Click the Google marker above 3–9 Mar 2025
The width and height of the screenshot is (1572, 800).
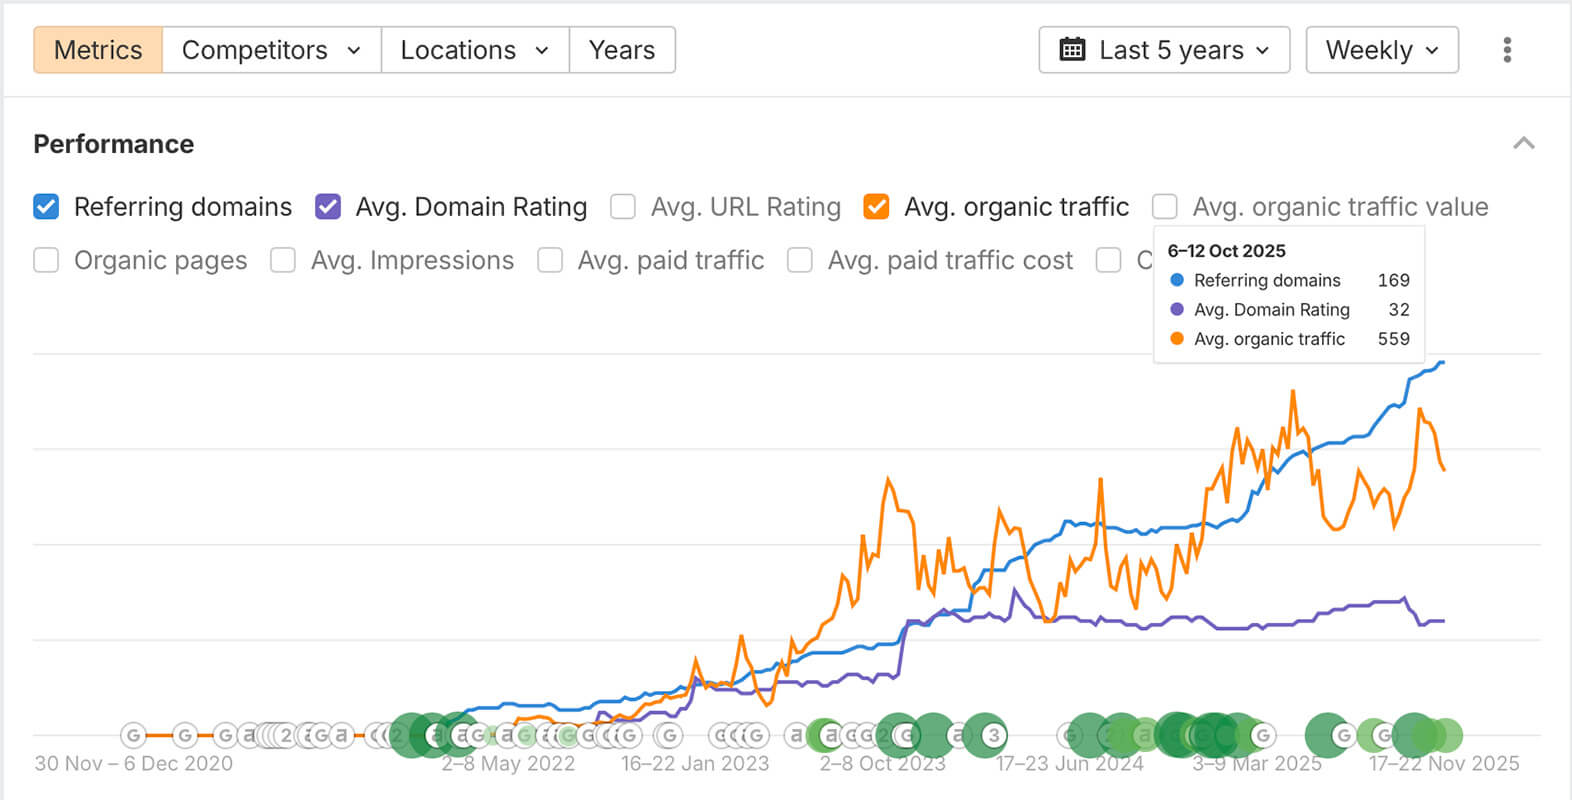pos(1263,736)
